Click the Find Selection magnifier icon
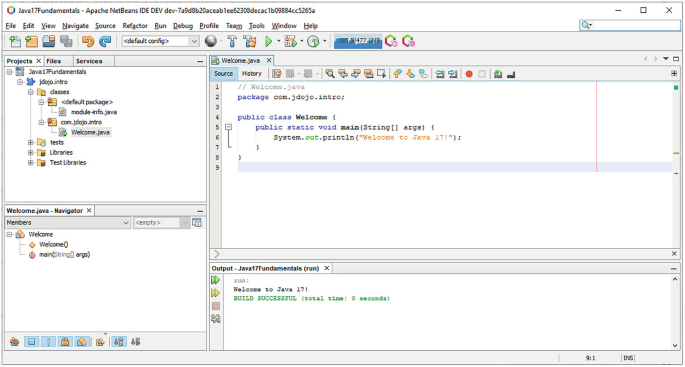The image size is (685, 367). click(x=330, y=74)
